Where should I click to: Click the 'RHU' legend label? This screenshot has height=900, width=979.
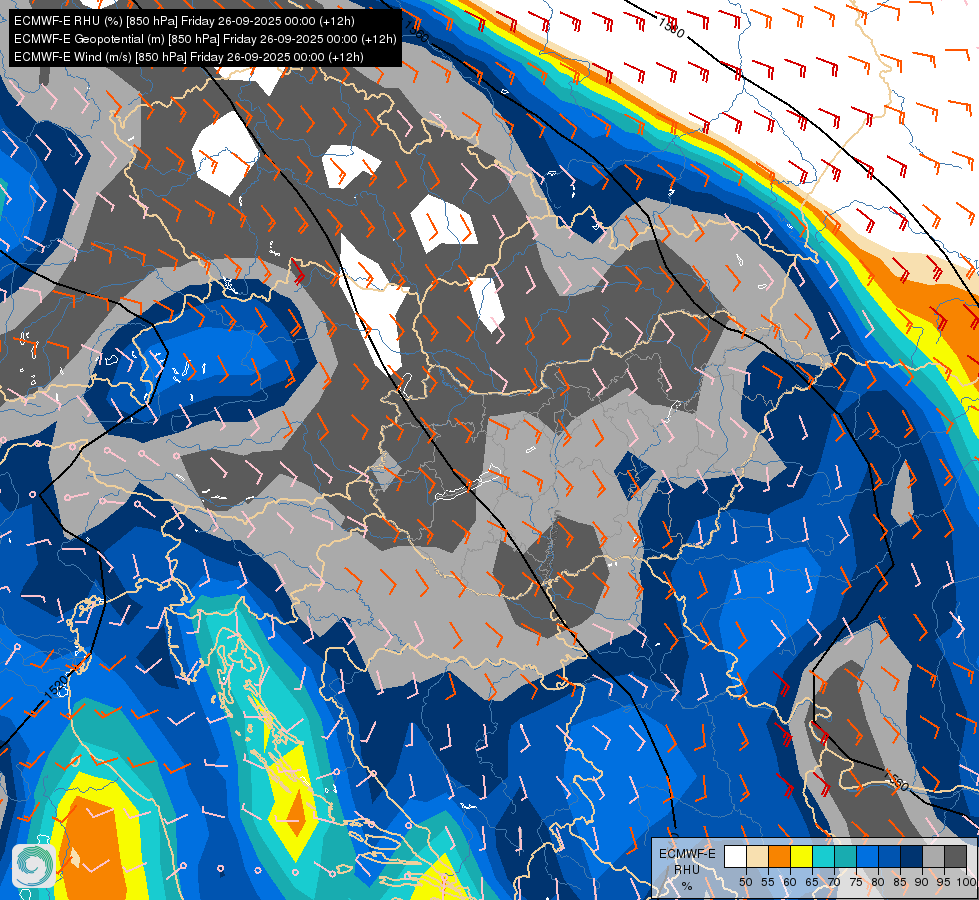[x=687, y=870]
